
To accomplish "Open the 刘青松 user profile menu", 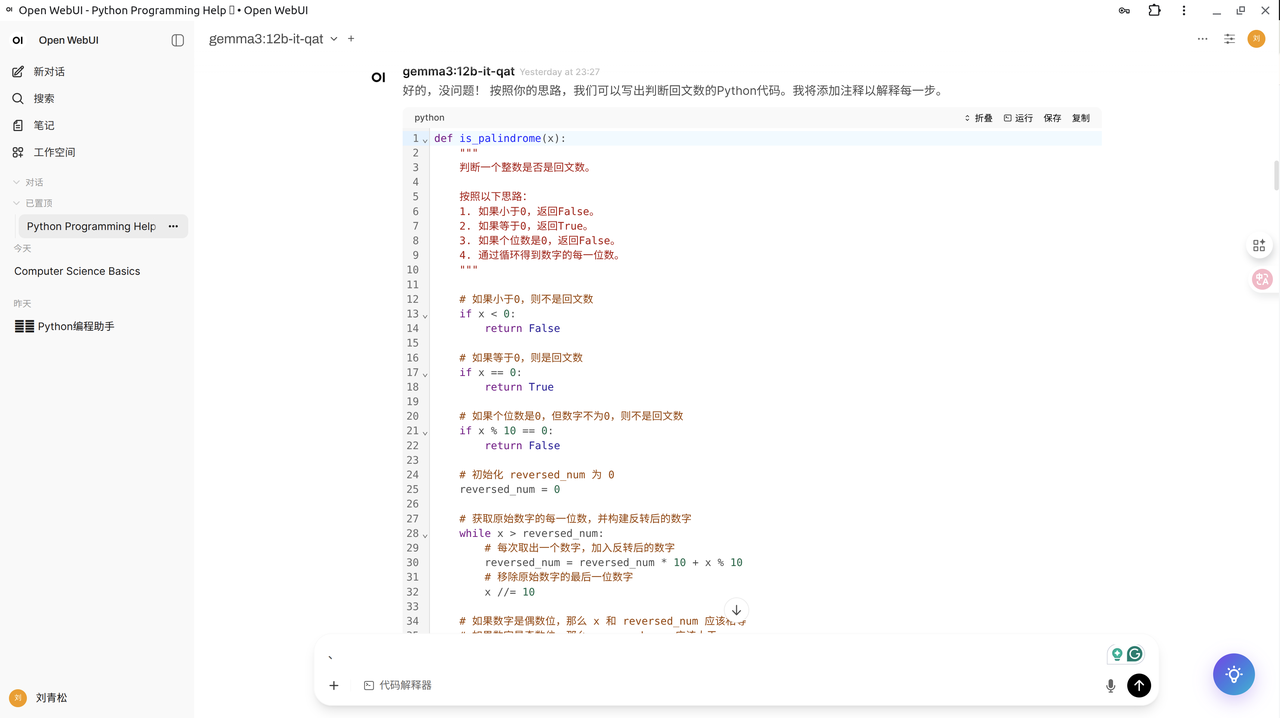I will point(39,698).
